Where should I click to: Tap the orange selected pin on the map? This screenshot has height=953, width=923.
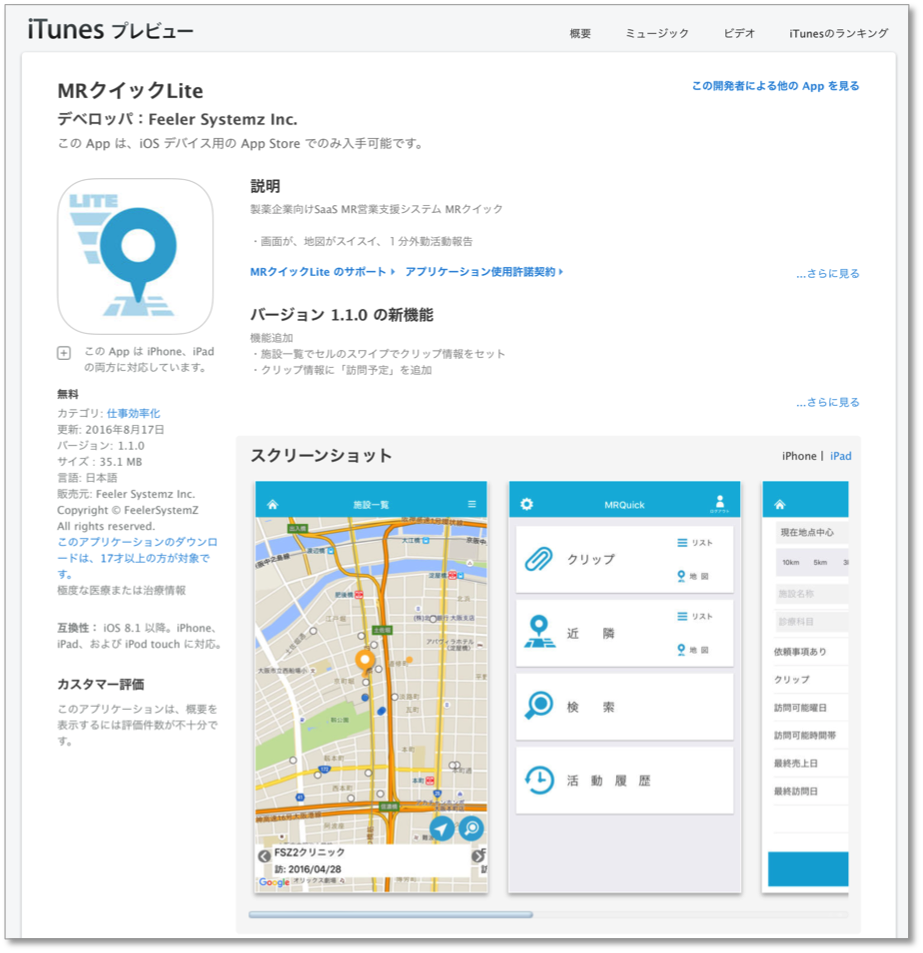(x=365, y=661)
